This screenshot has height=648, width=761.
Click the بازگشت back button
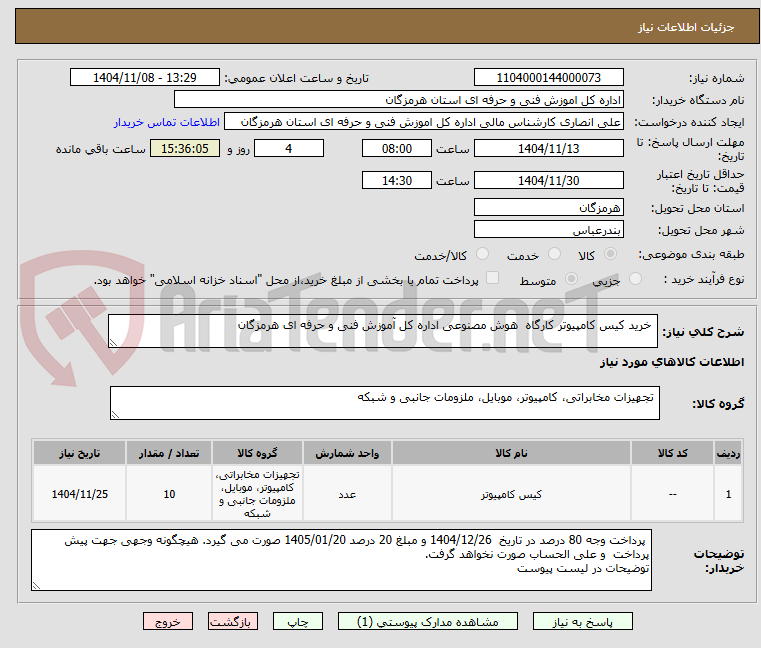pyautogui.click(x=232, y=621)
